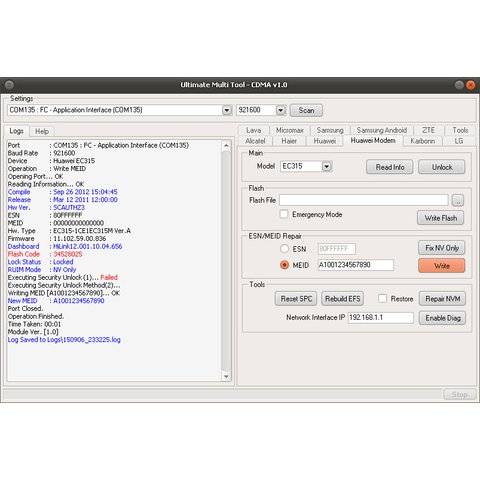Click the window menu button in title bar
Screen dimensions: 480x480
click(x=9, y=85)
